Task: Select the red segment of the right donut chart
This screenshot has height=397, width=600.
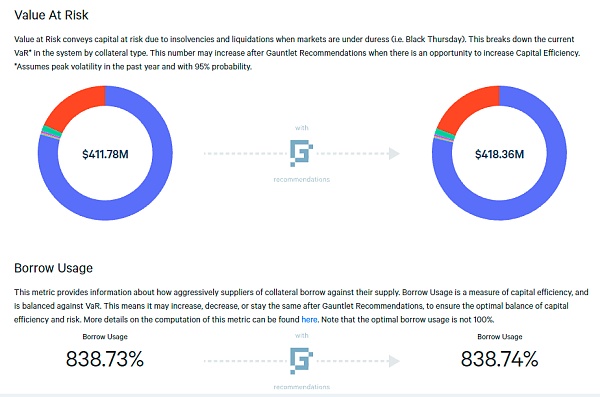Action: point(468,105)
